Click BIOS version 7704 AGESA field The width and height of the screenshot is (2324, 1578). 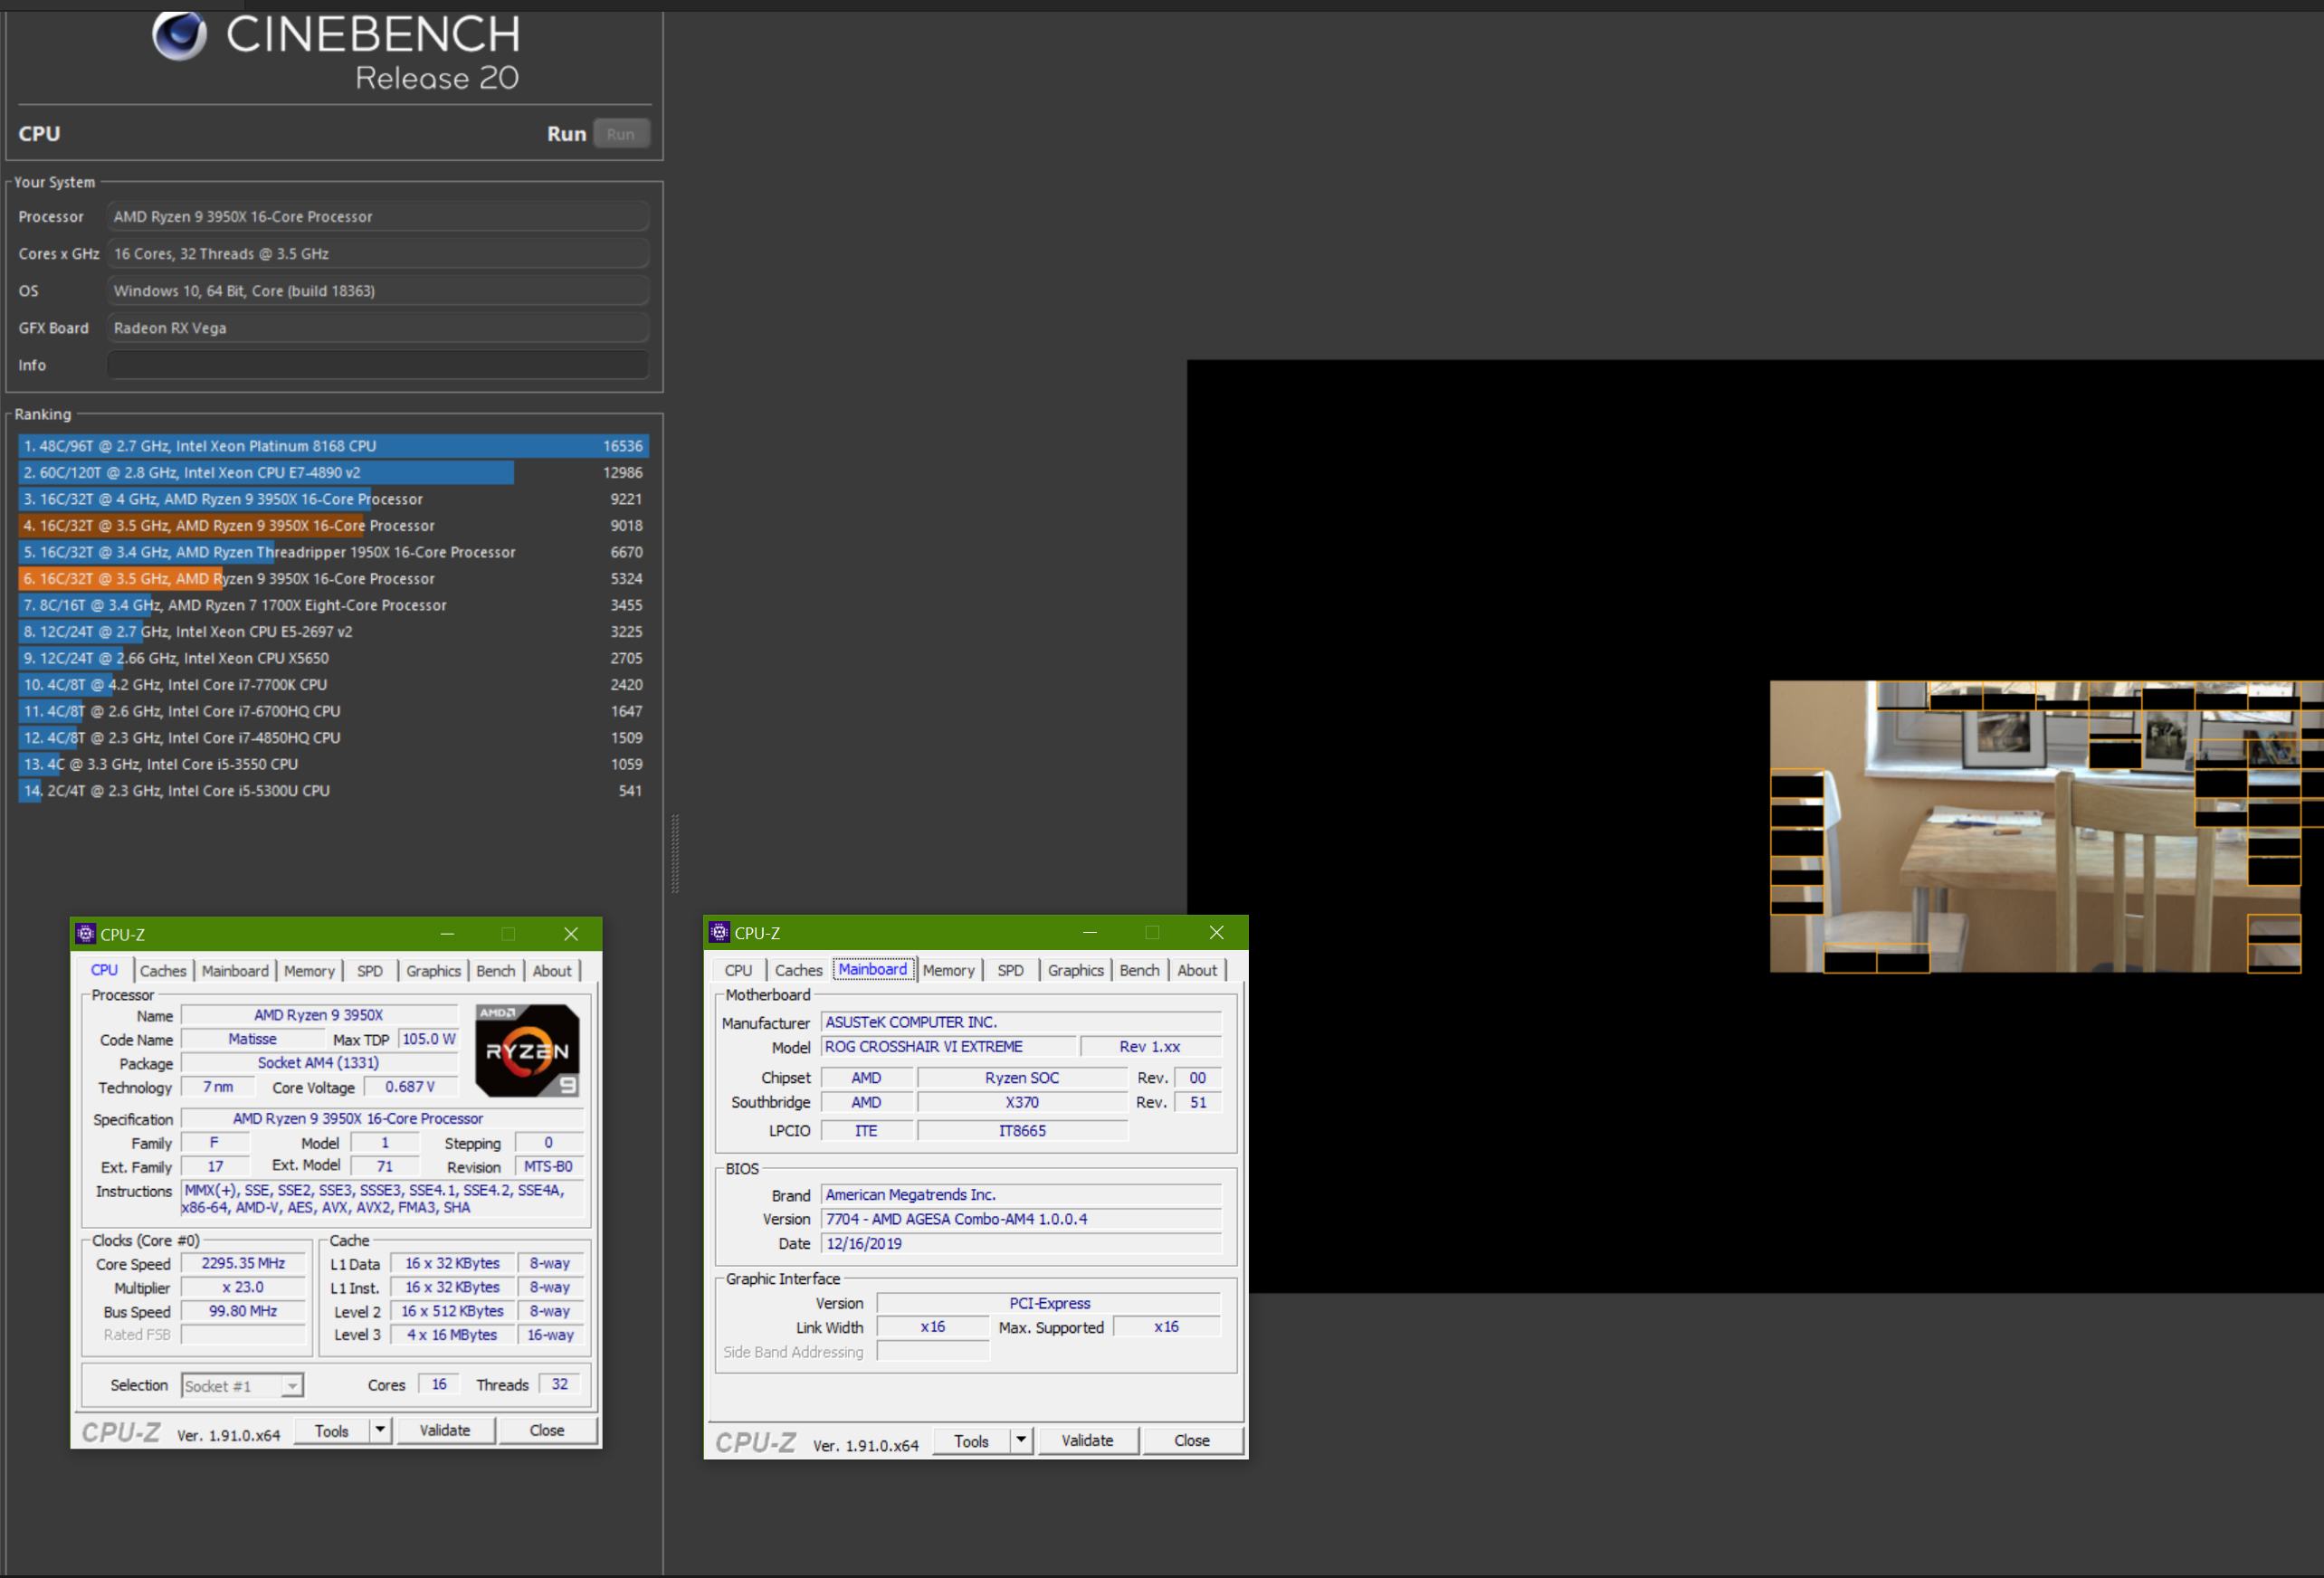tap(1021, 1219)
